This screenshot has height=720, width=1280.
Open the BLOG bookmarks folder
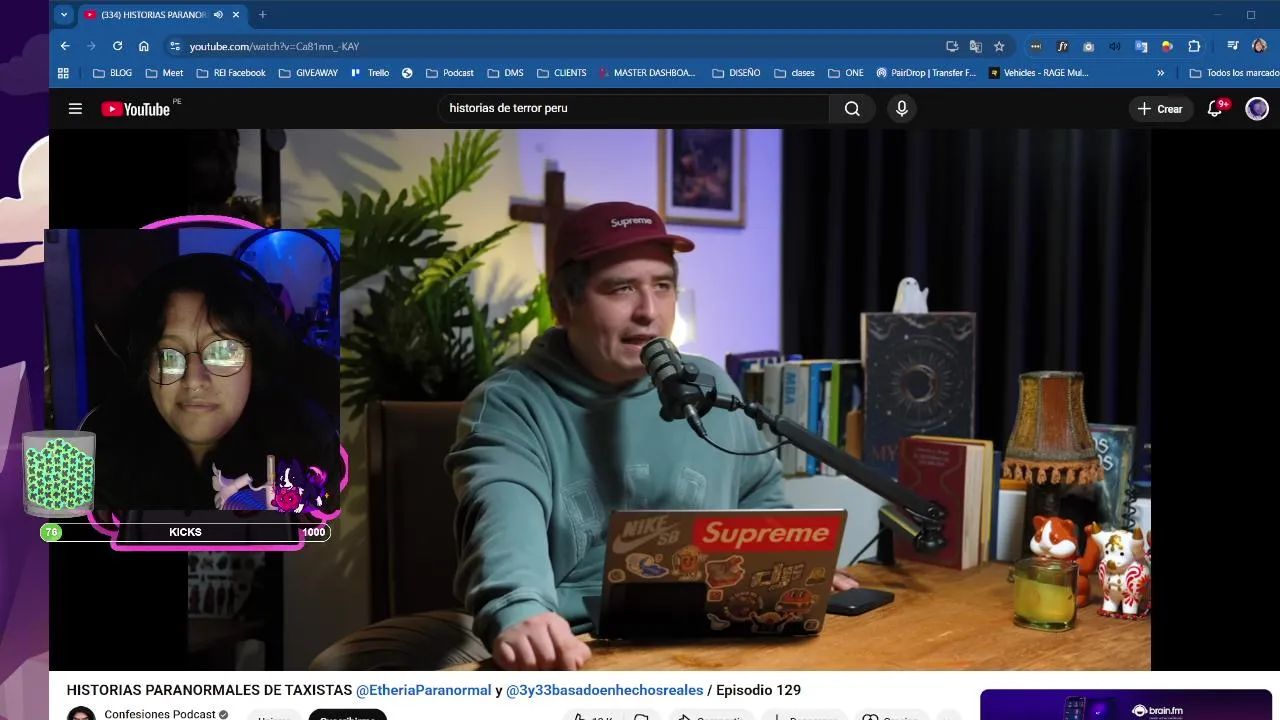pyautogui.click(x=112, y=73)
